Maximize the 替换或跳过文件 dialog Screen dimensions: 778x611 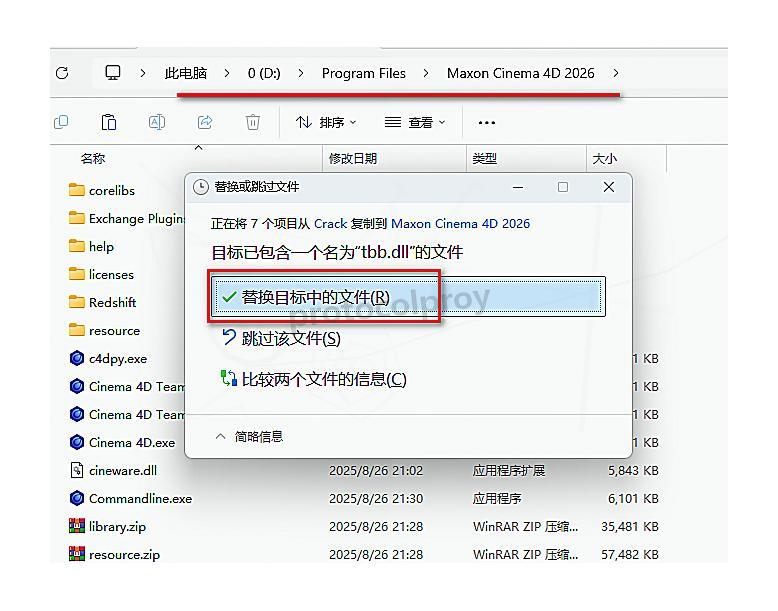pos(563,187)
